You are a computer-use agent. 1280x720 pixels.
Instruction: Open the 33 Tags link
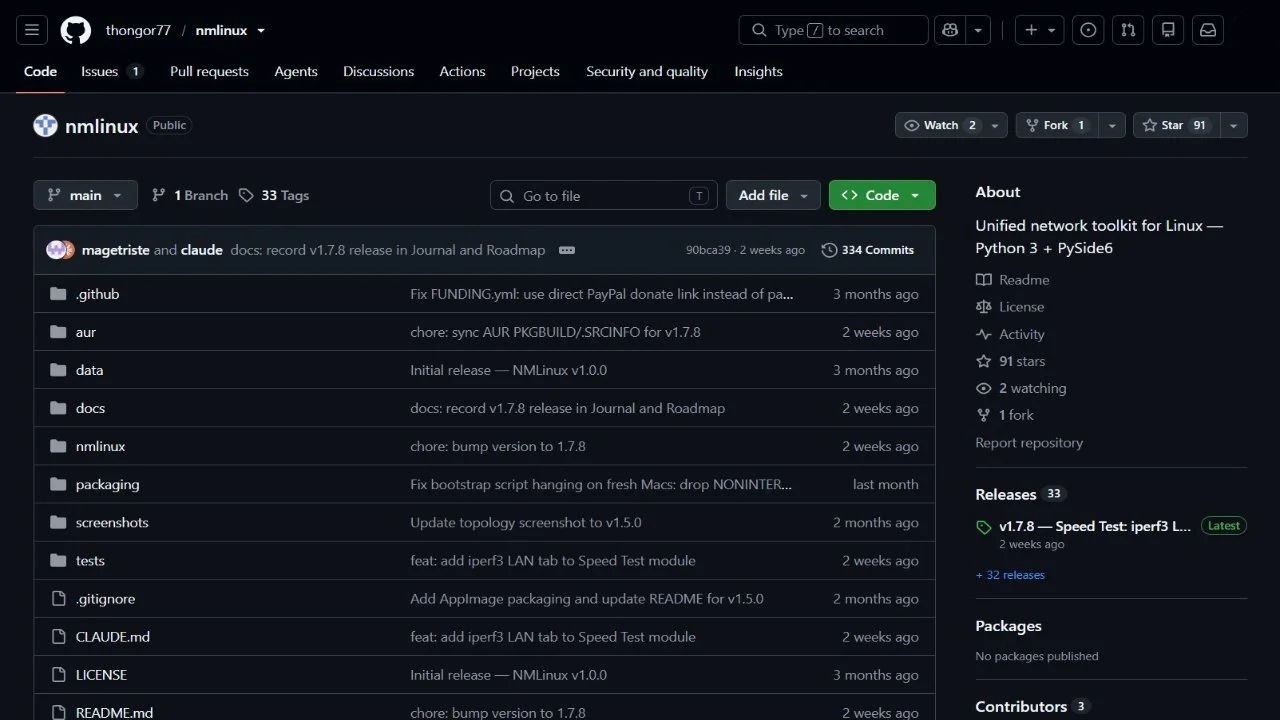pyautogui.click(x=274, y=195)
